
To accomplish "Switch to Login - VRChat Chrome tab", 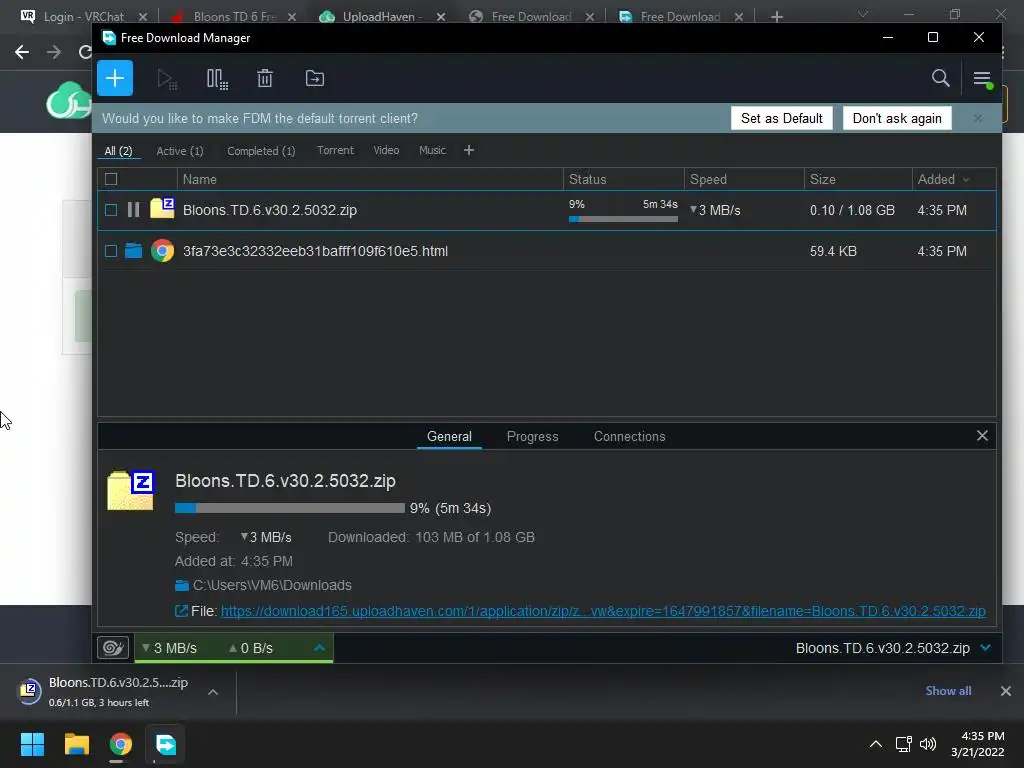I will pyautogui.click(x=82, y=16).
